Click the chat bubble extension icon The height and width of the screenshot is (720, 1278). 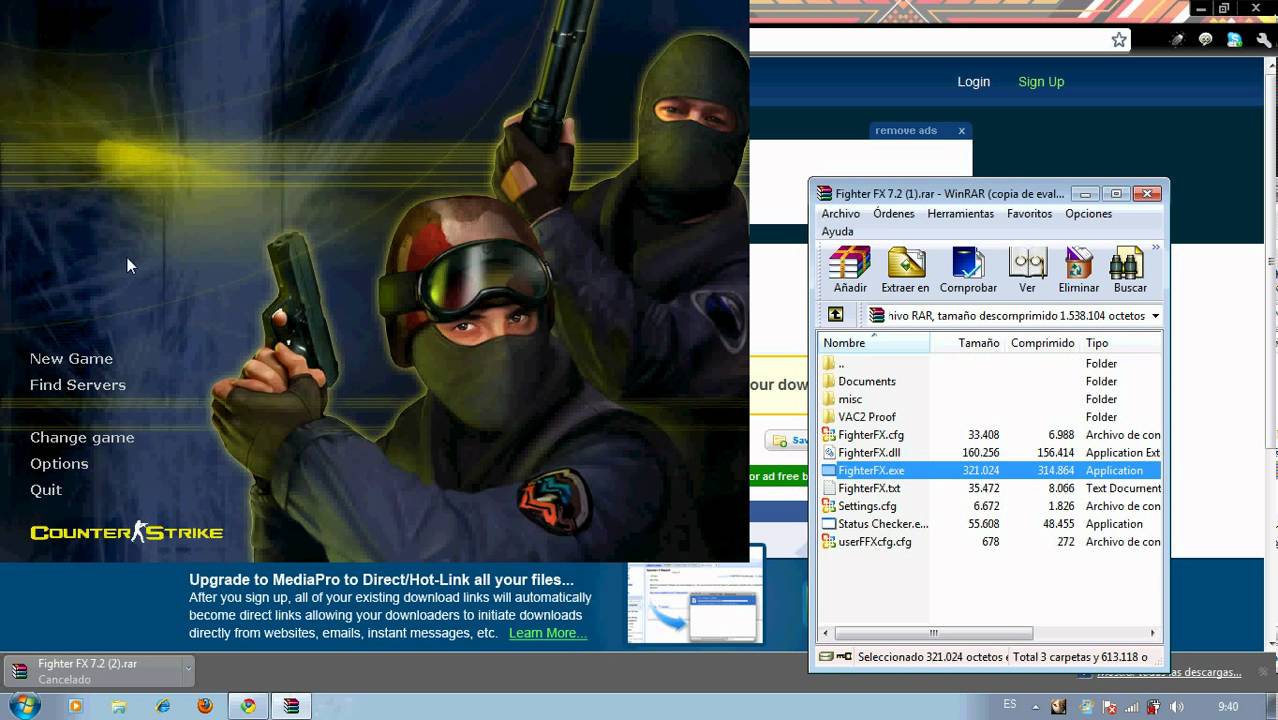pos(1206,40)
